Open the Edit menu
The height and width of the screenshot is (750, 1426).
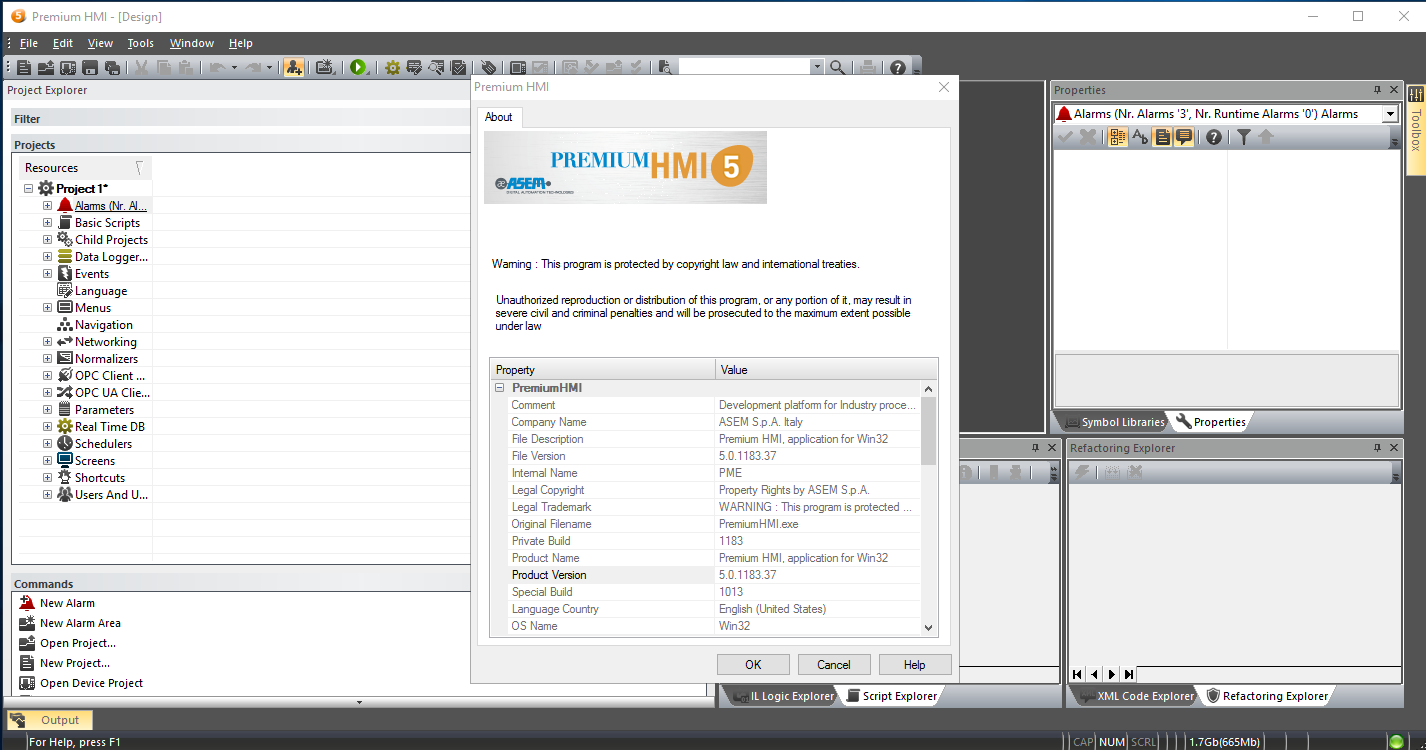point(63,43)
